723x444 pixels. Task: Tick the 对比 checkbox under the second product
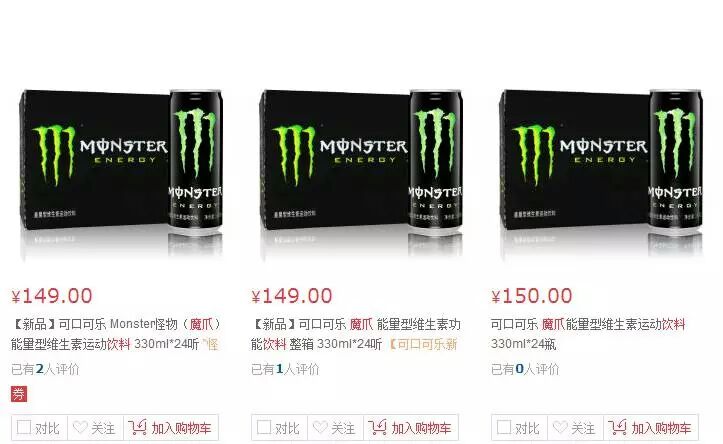coord(264,427)
